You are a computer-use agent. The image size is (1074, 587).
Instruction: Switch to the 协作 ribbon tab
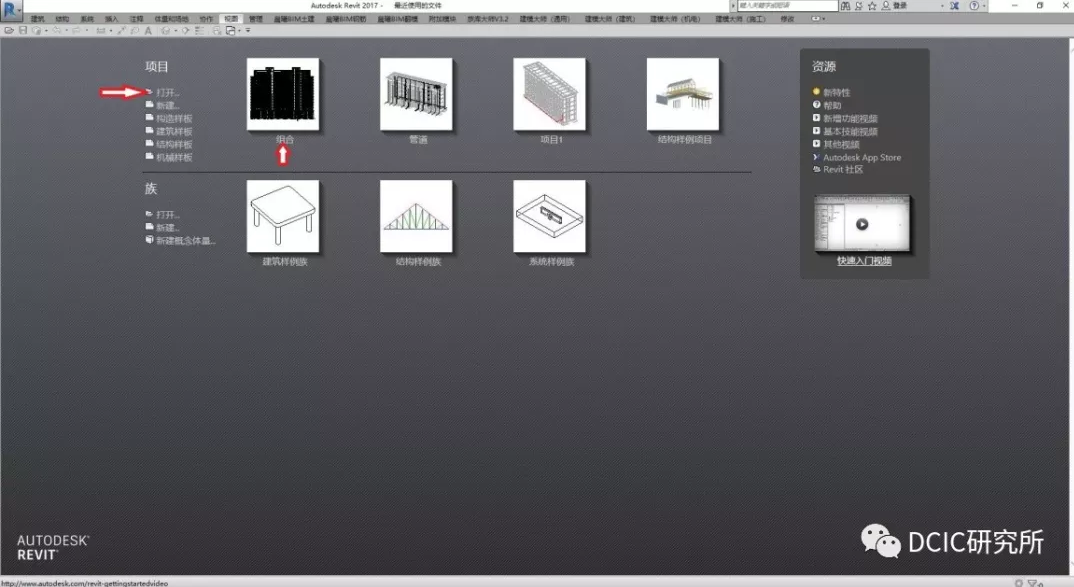coord(206,19)
